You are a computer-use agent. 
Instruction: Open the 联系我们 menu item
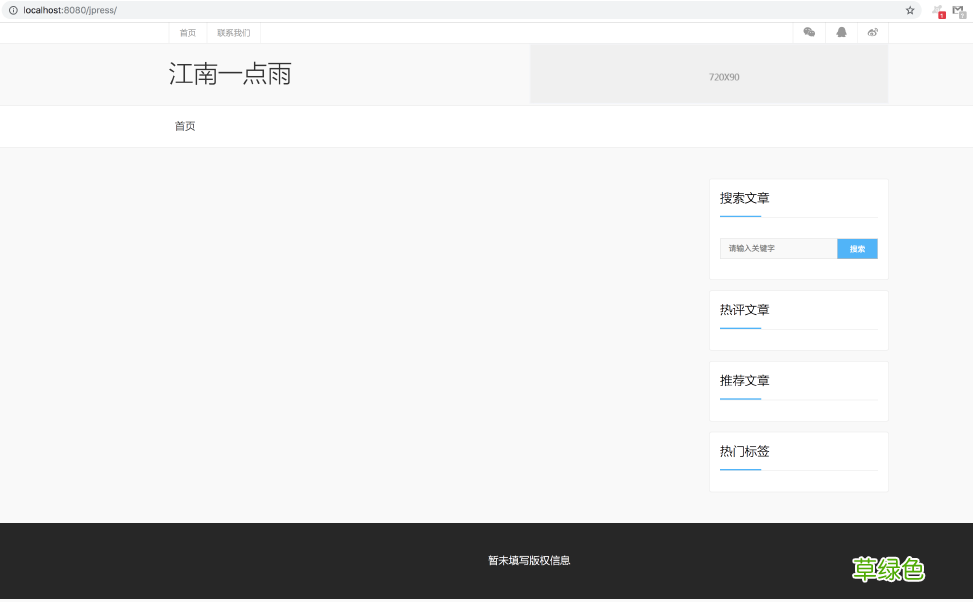coord(233,32)
